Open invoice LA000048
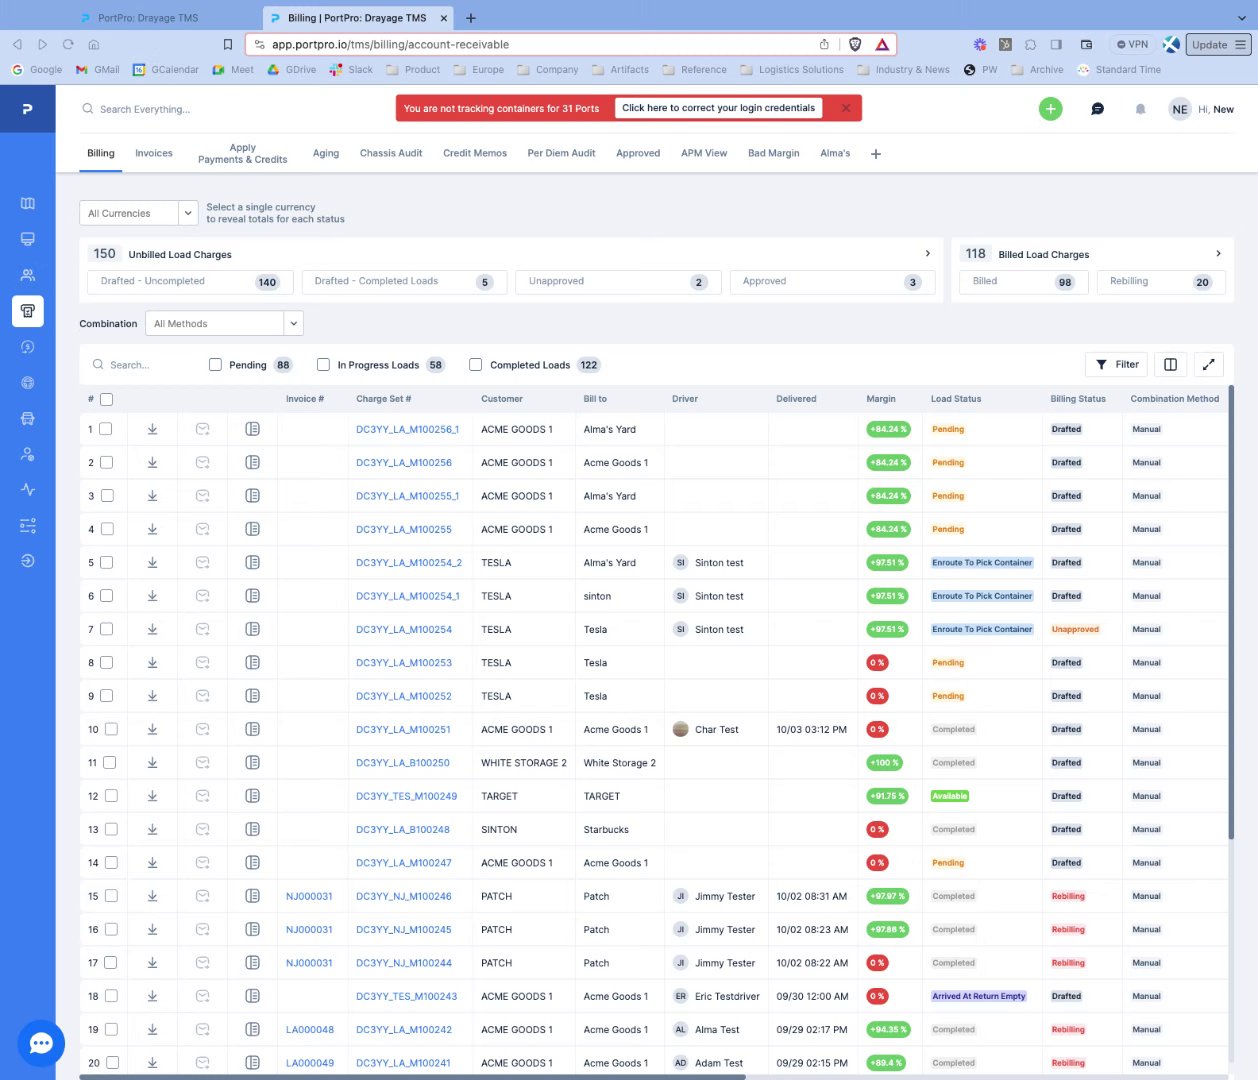The width and height of the screenshot is (1258, 1080). pyautogui.click(x=310, y=1030)
